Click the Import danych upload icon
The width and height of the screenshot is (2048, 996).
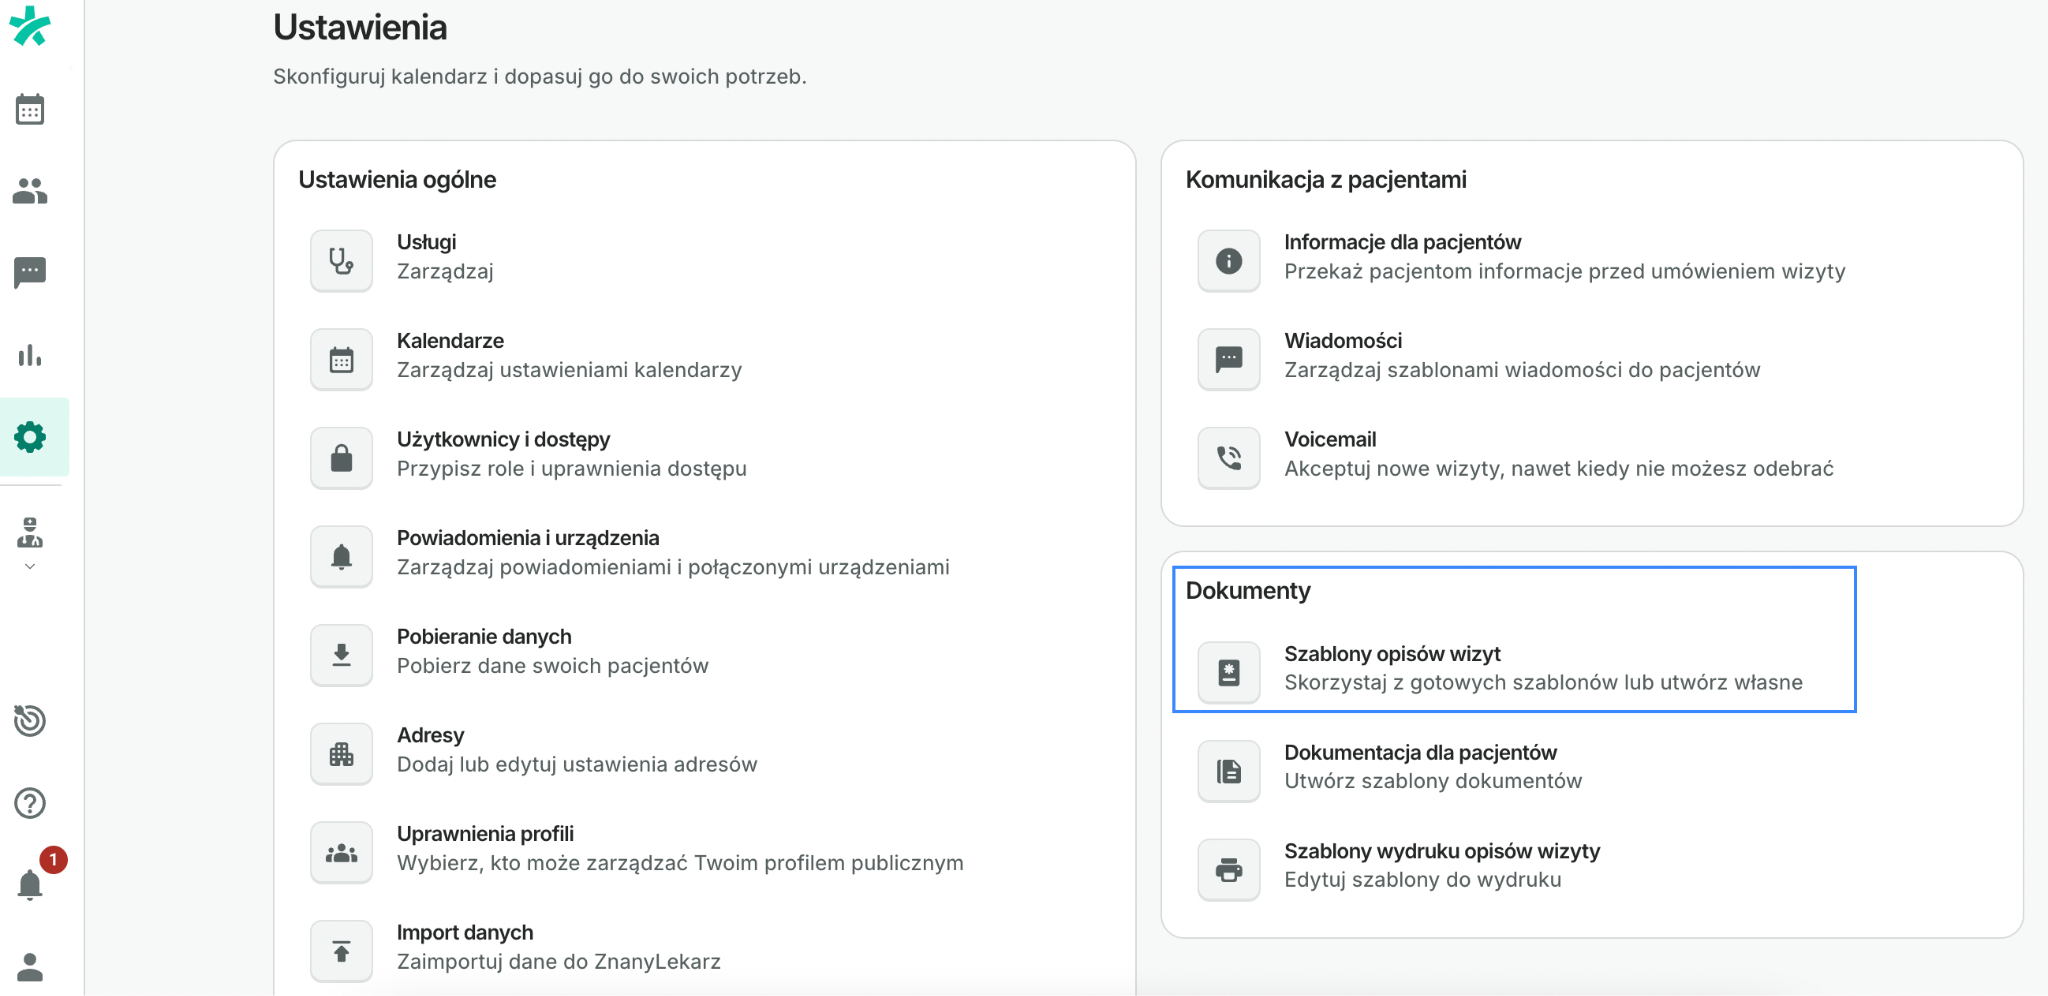tap(341, 951)
